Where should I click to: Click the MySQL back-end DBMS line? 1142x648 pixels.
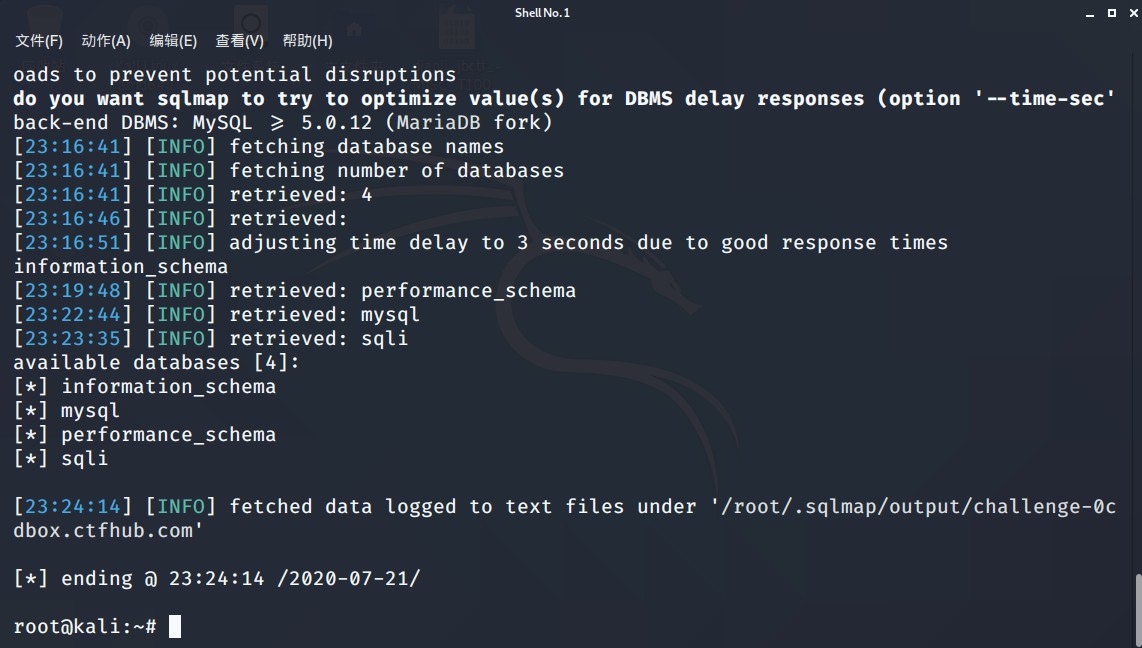click(280, 122)
